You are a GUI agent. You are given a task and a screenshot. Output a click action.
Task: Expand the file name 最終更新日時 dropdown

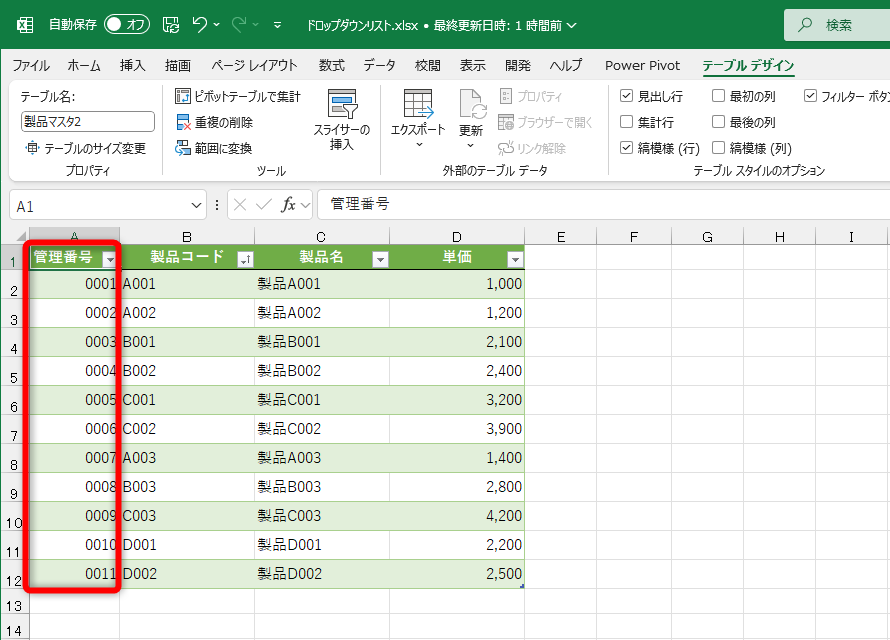[x=572, y=26]
